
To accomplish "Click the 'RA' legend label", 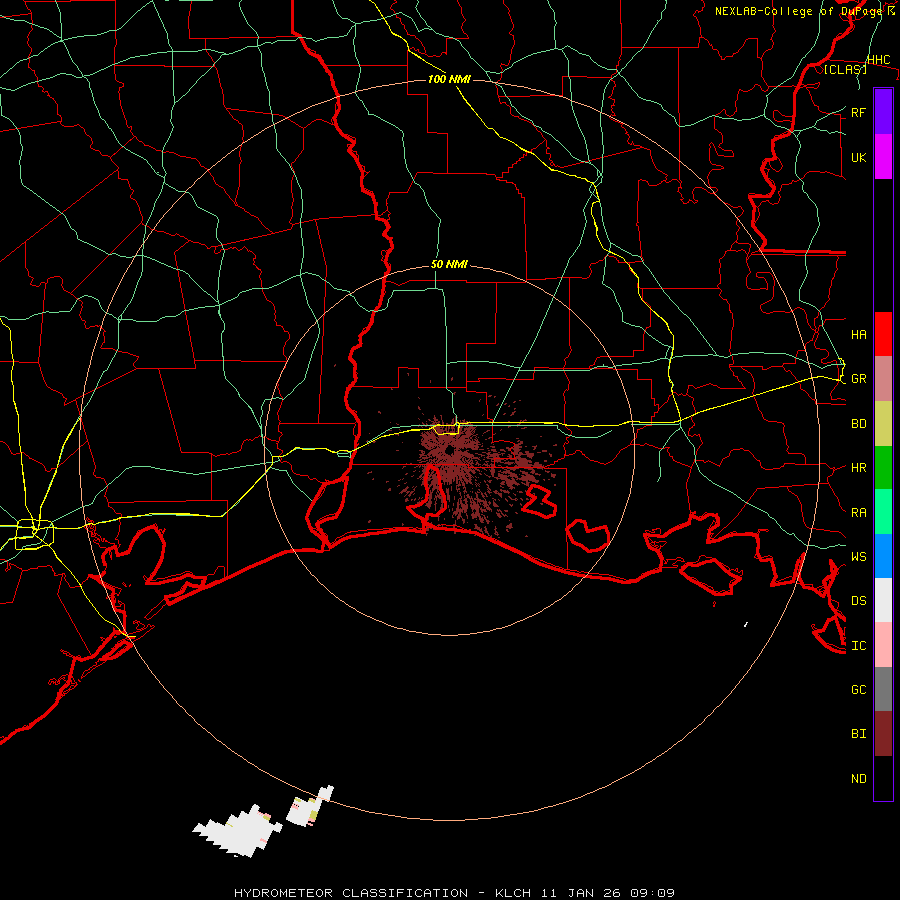I will tap(858, 512).
